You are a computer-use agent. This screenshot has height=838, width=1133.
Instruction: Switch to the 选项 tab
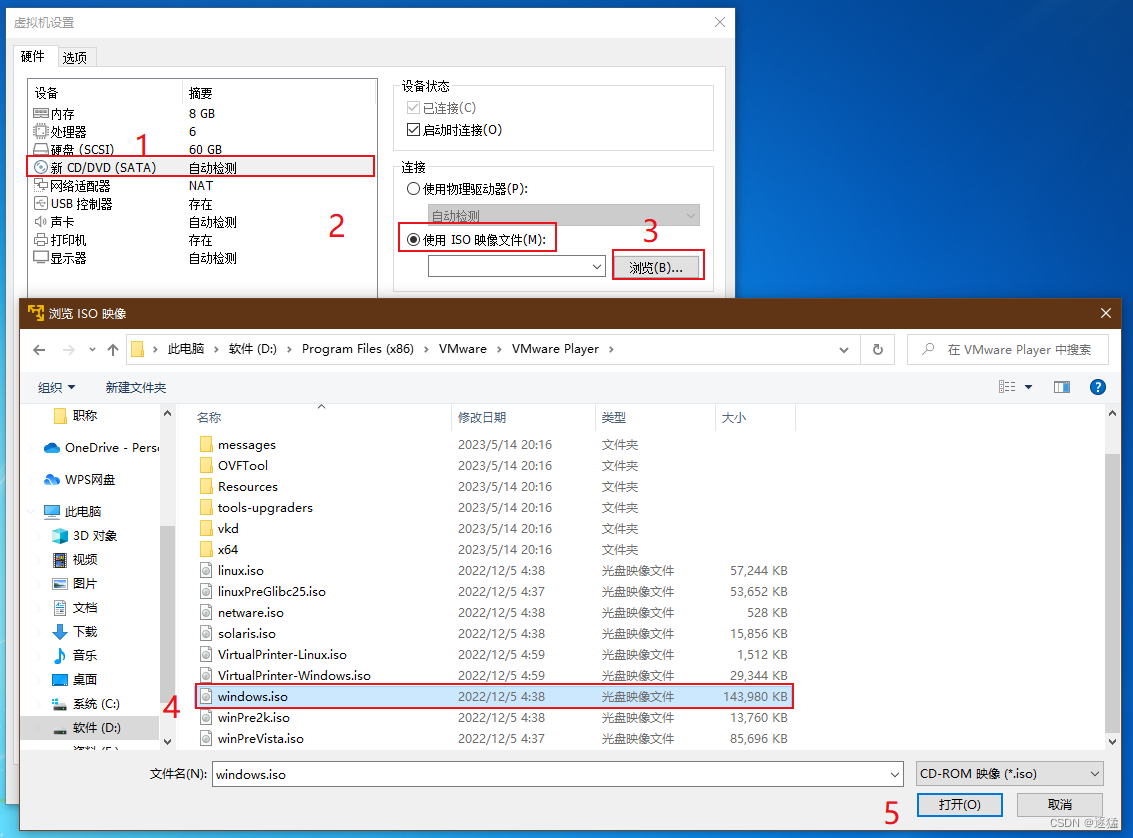pos(74,58)
